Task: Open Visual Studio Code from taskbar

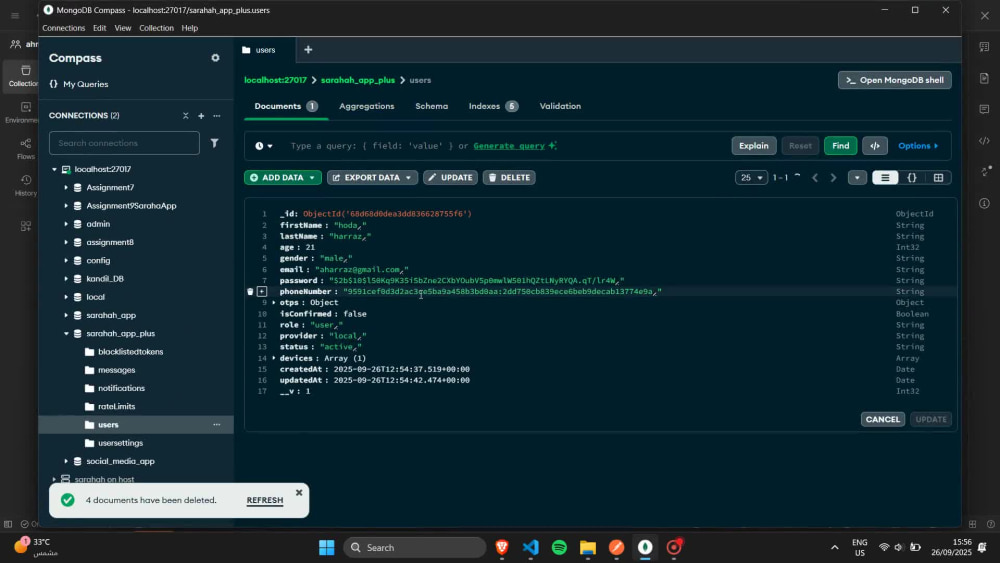Action: (531, 547)
